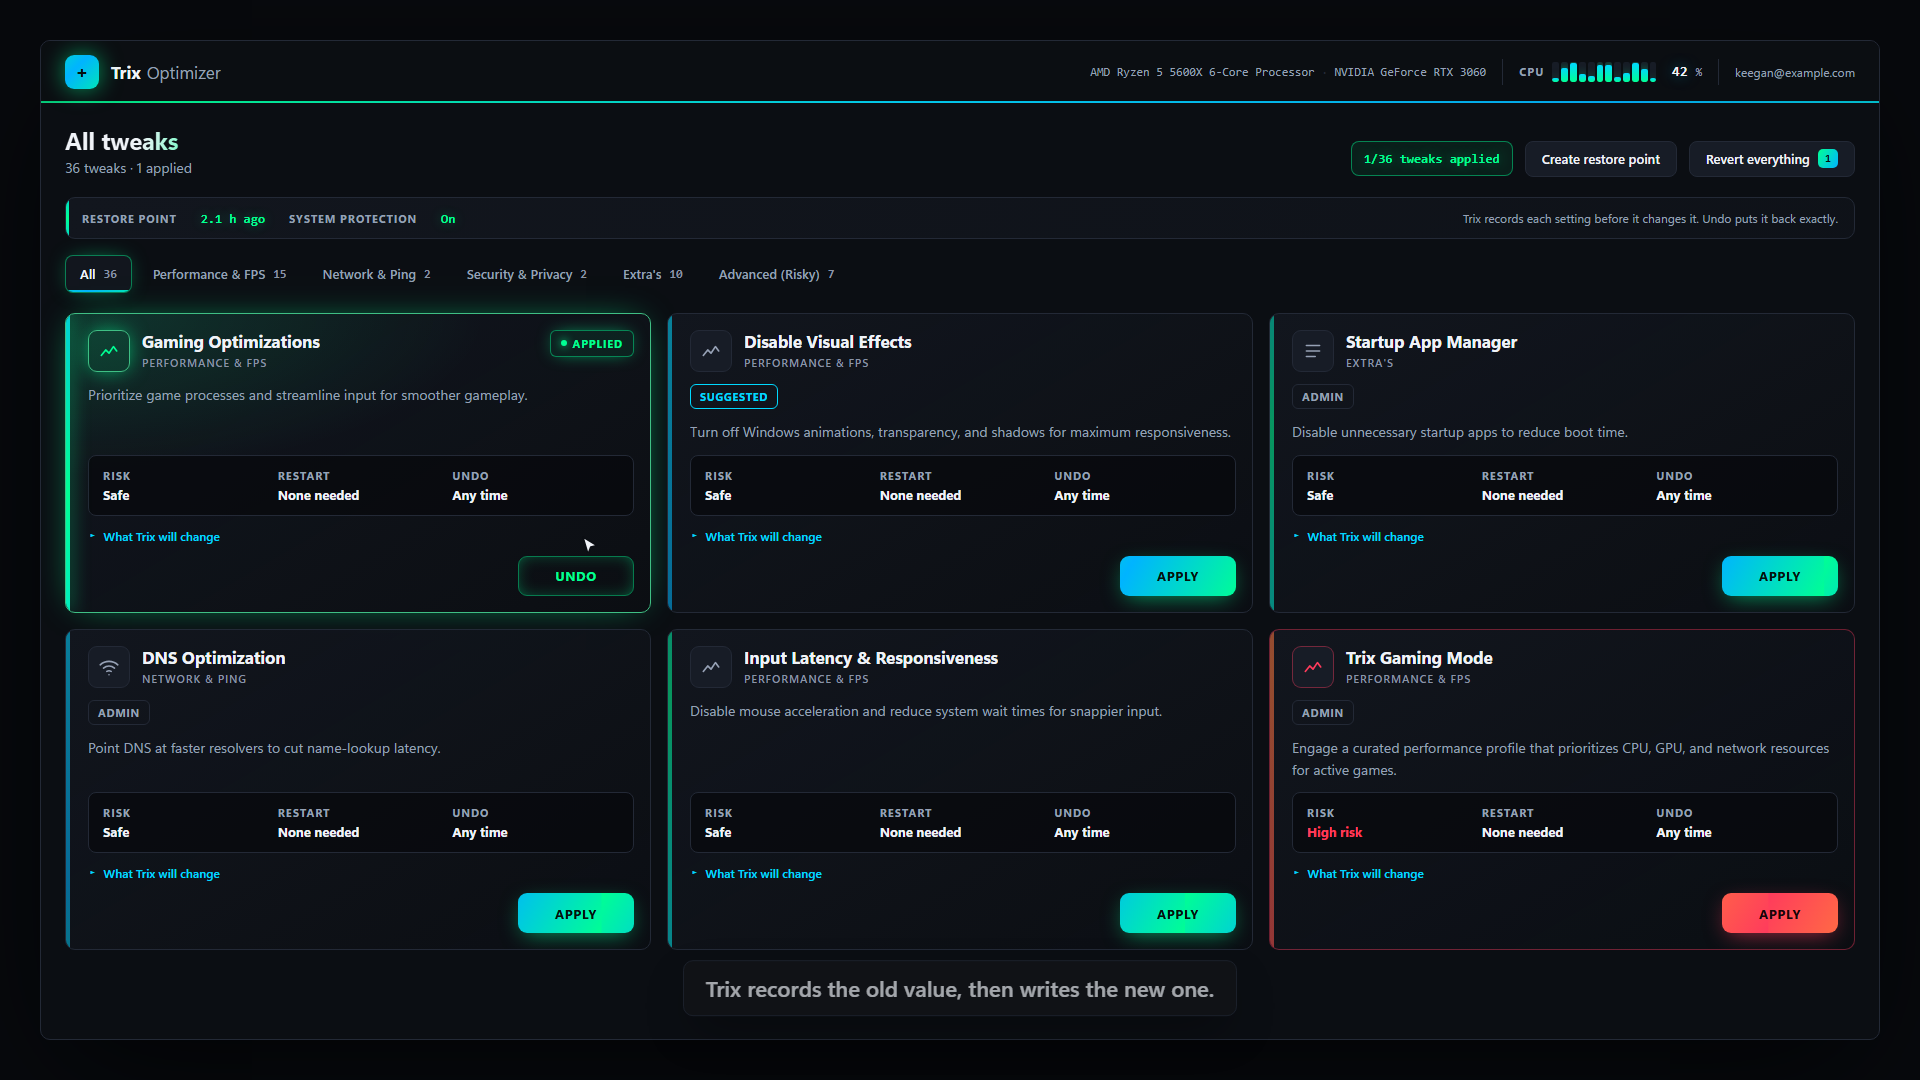Expand 'What Trix will change' under Input Latency
Screen dimensions: 1920x1080
pos(757,874)
